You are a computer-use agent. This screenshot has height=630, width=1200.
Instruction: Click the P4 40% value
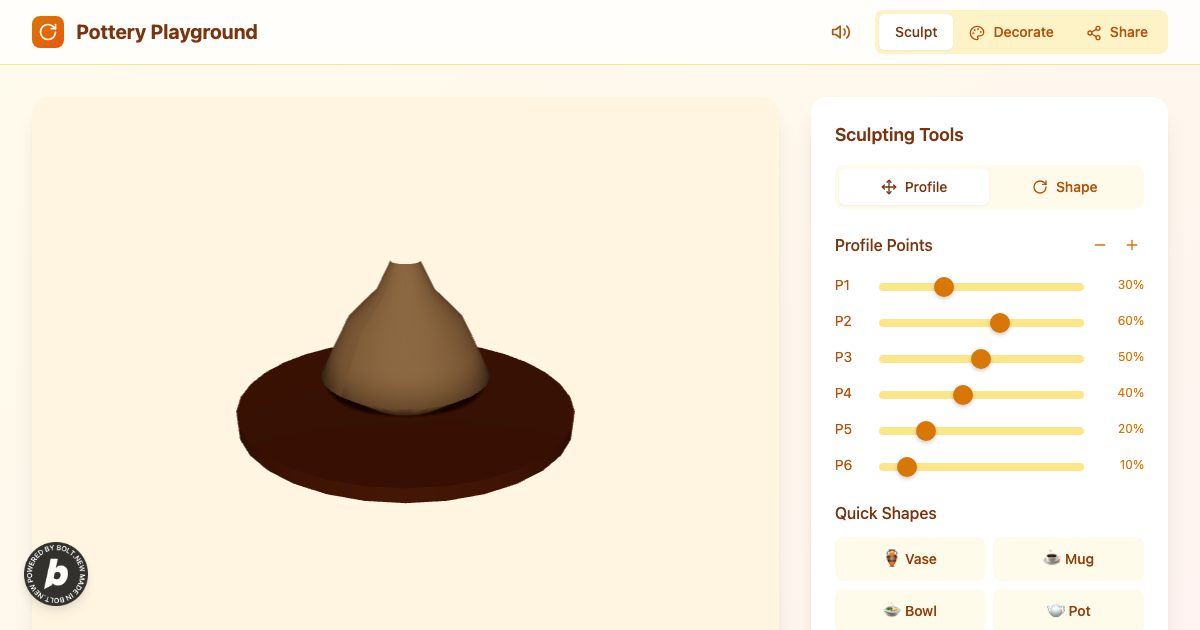(x=1130, y=393)
